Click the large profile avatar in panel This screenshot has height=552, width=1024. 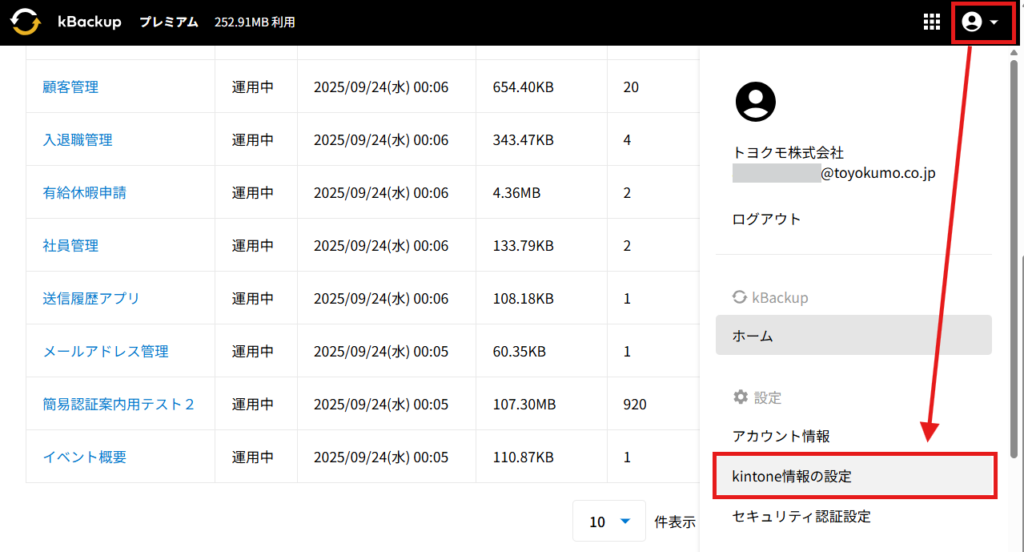(x=755, y=101)
